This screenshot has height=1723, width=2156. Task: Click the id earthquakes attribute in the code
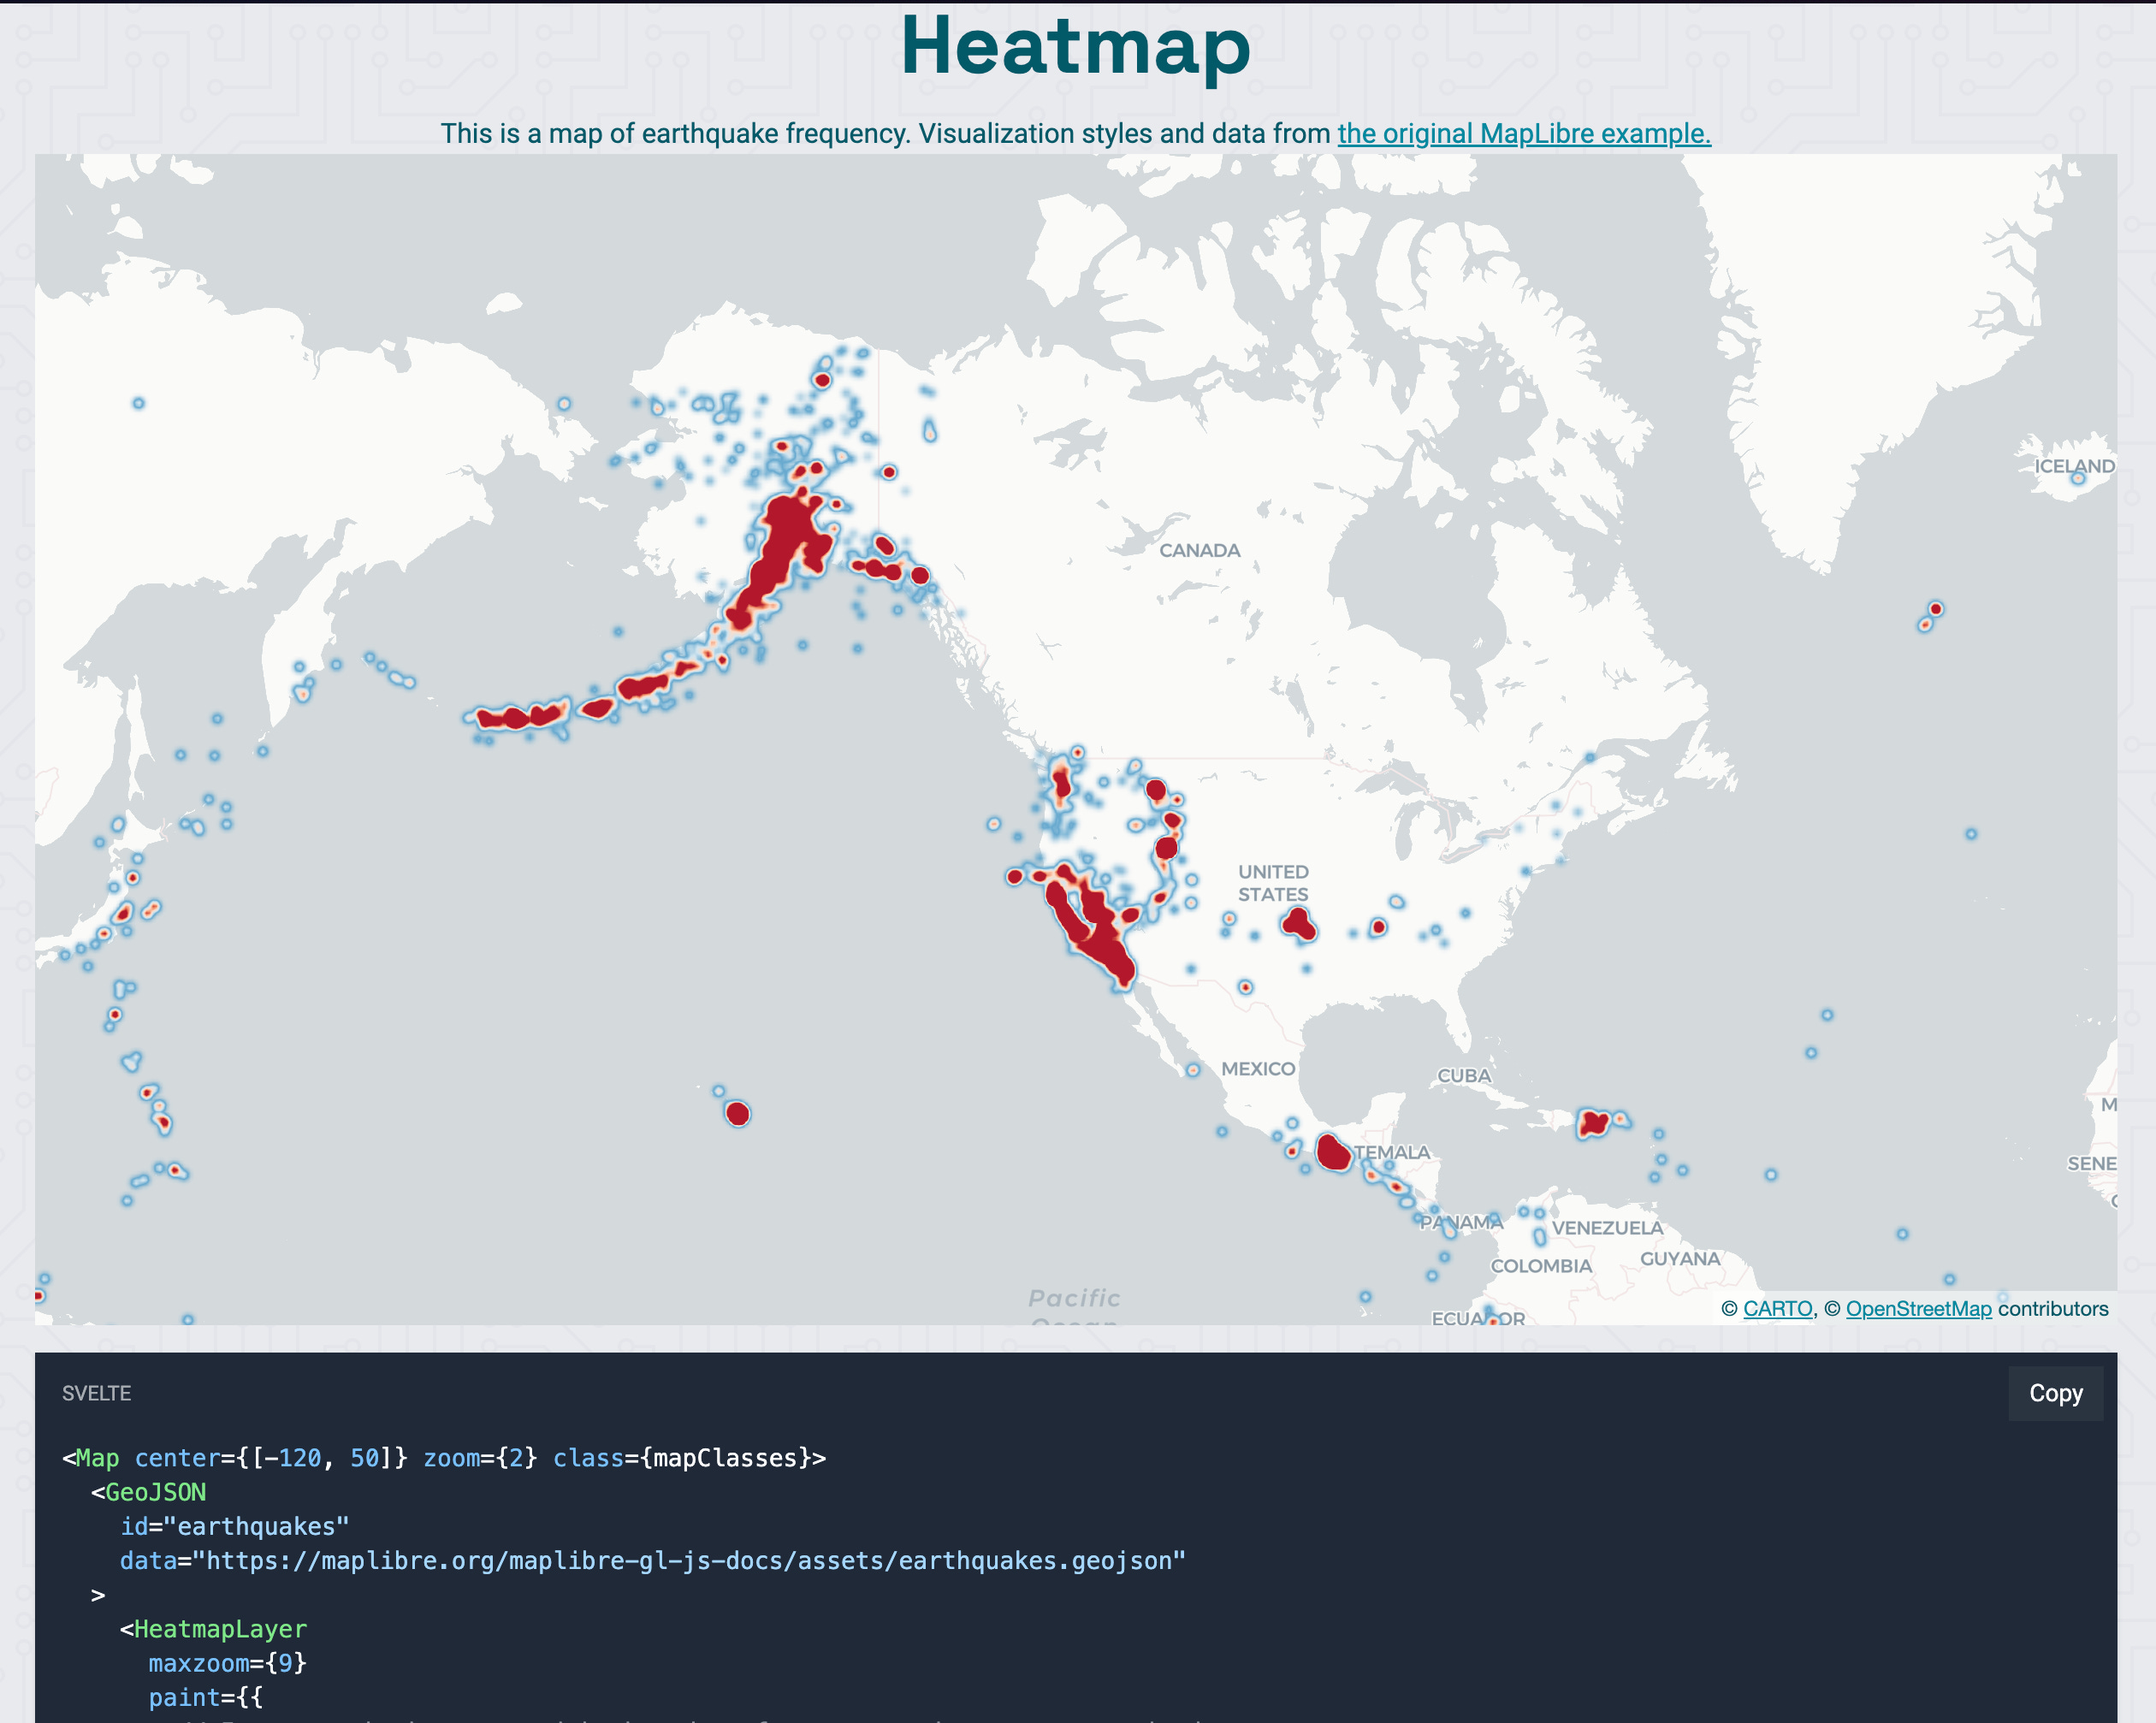pyautogui.click(x=233, y=1526)
